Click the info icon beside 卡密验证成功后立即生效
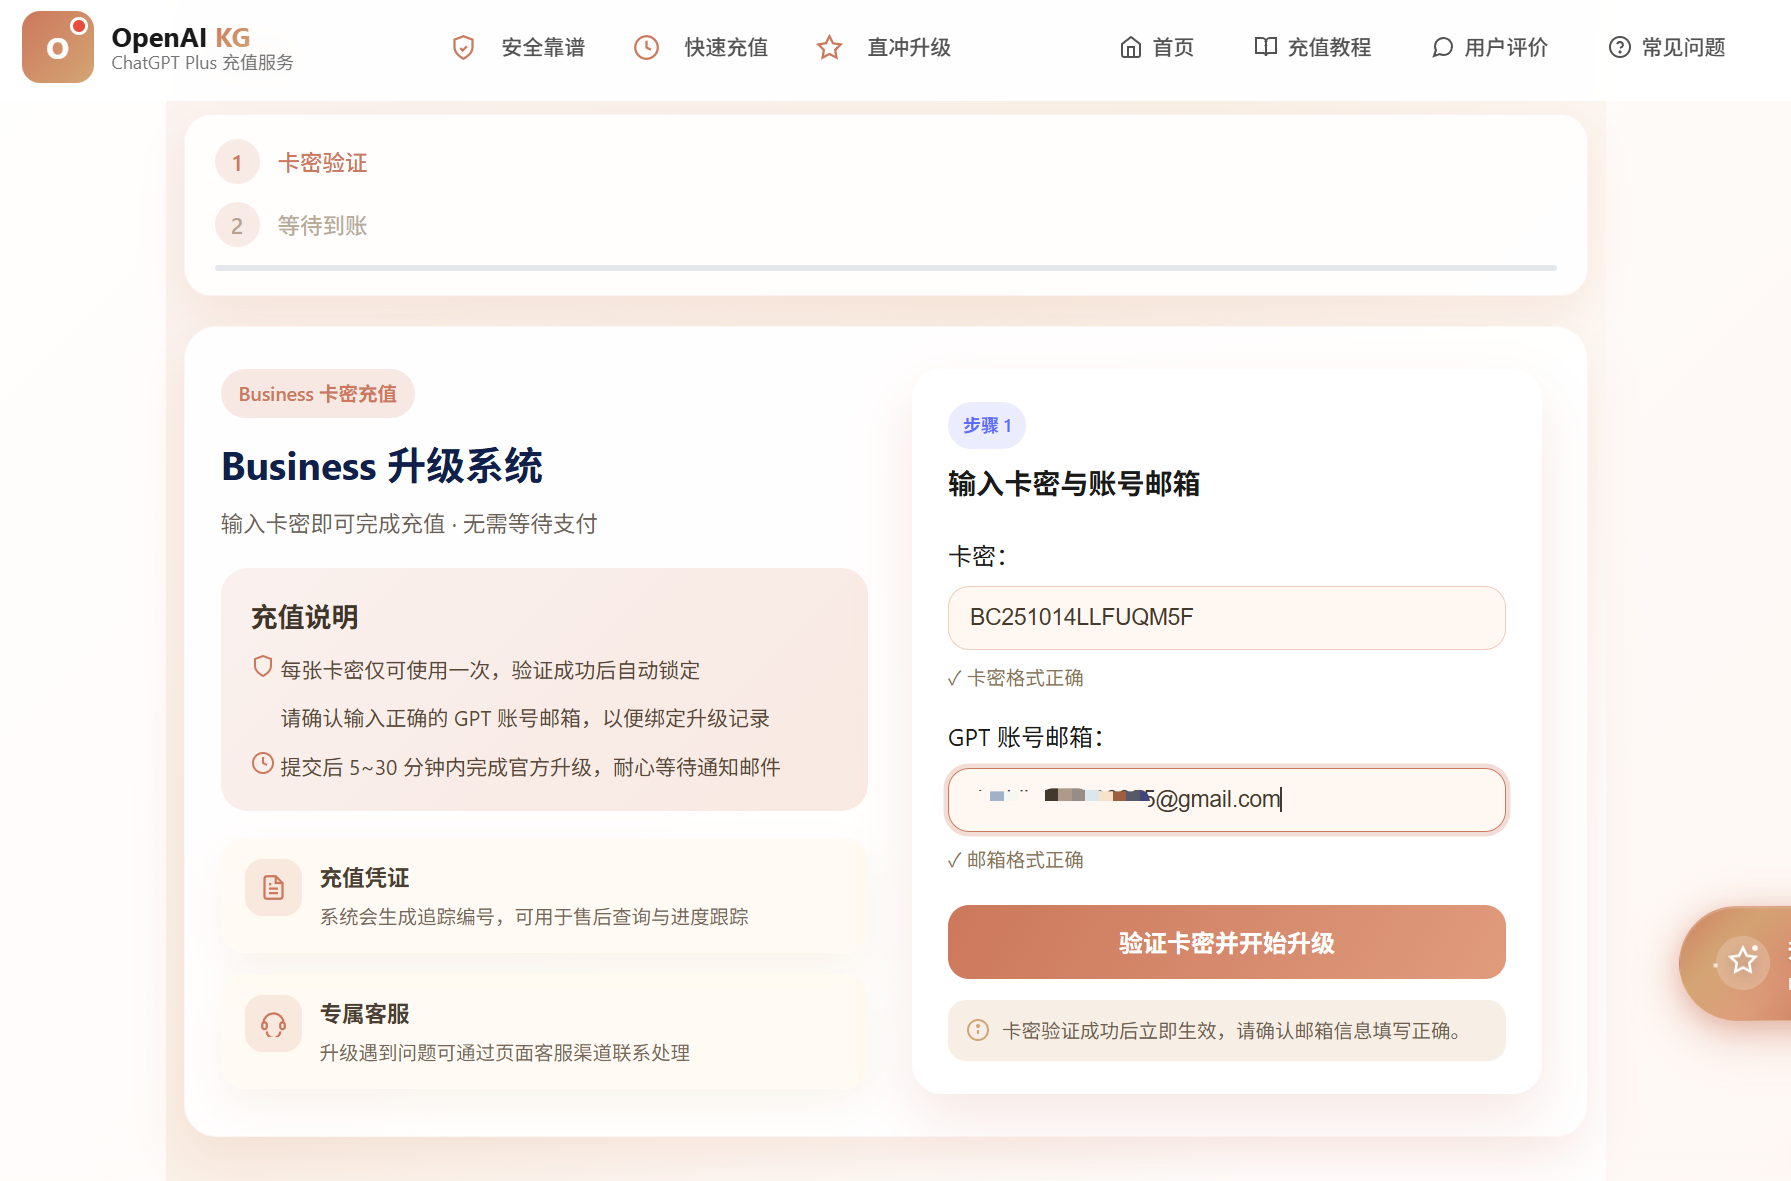This screenshot has height=1181, width=1791. pos(978,1030)
